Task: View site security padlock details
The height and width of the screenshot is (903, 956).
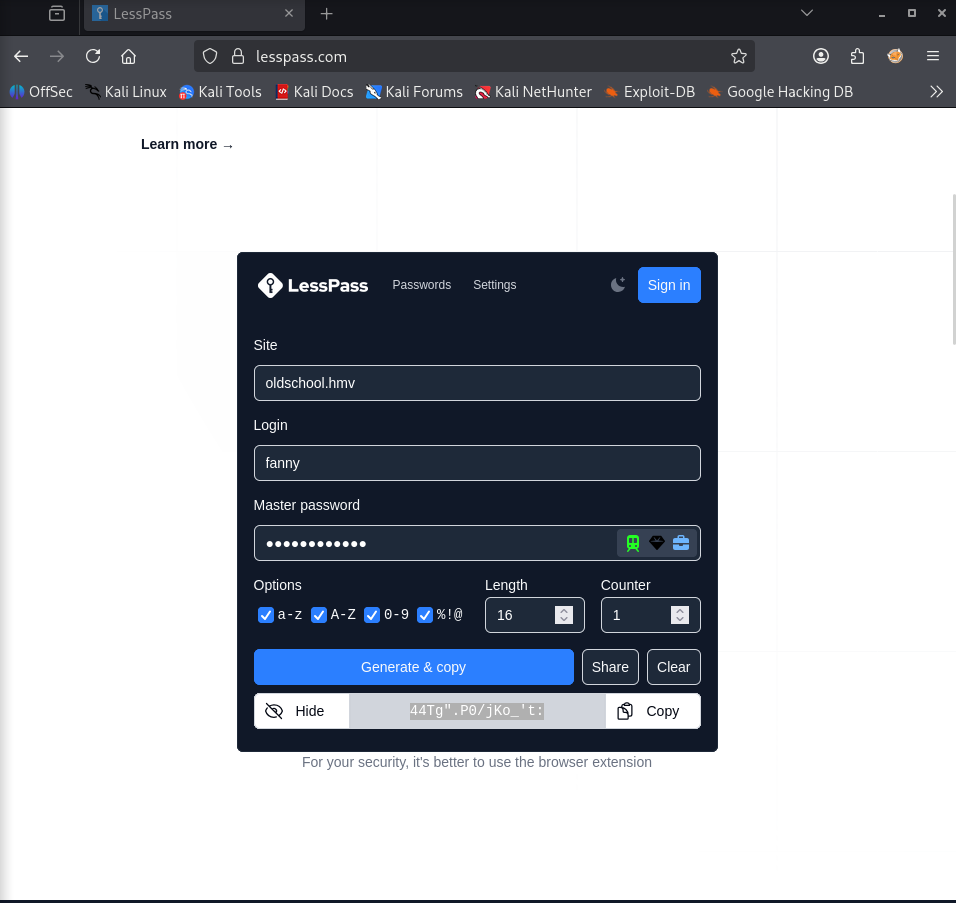Action: [x=238, y=57]
